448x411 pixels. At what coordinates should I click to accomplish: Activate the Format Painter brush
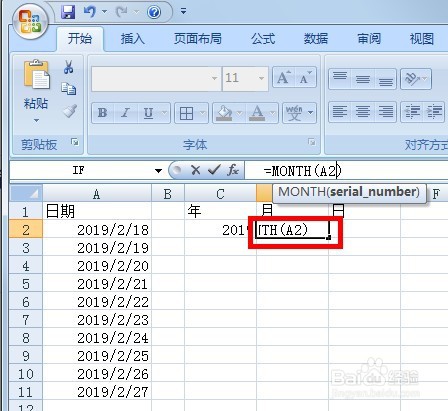point(70,111)
